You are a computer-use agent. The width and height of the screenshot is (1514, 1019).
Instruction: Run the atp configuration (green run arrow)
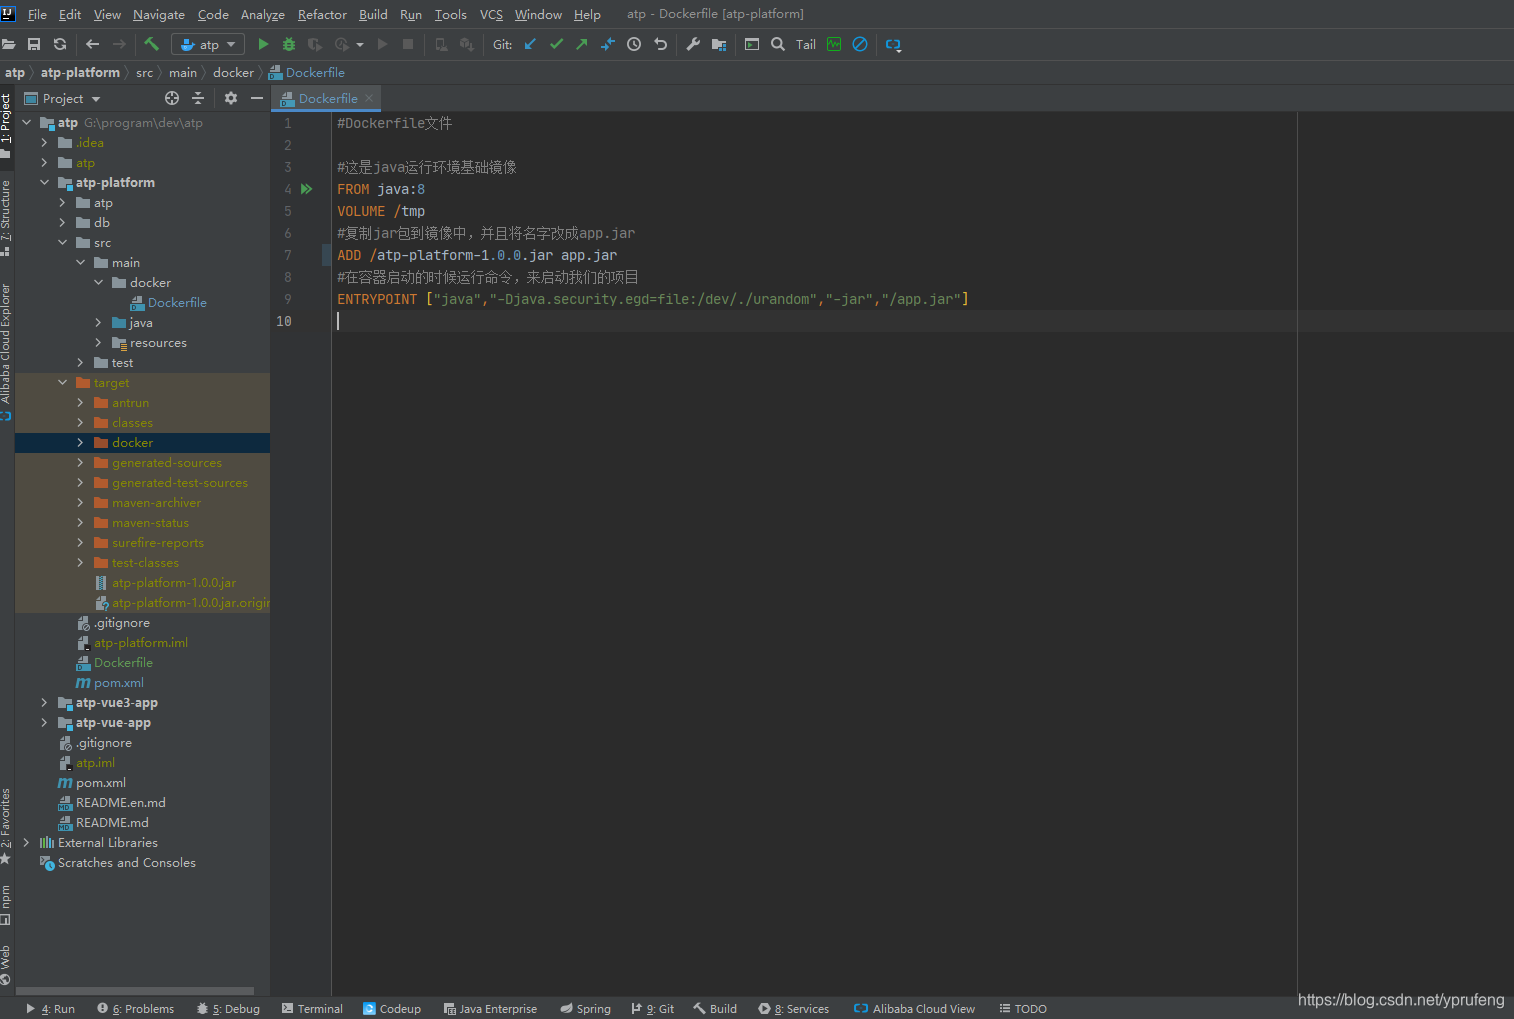coord(263,44)
